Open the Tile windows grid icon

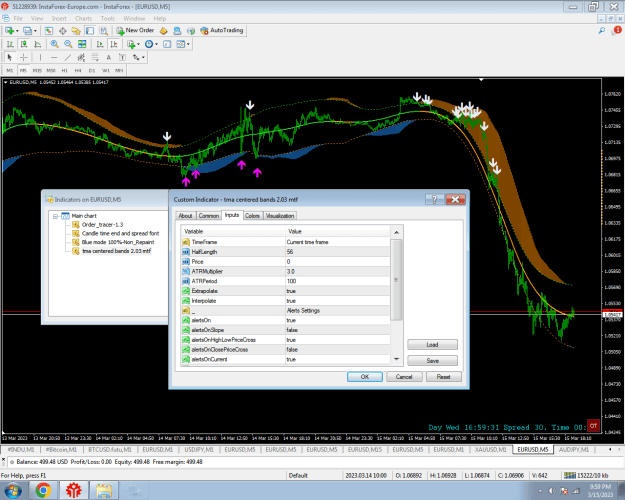[x=82, y=44]
